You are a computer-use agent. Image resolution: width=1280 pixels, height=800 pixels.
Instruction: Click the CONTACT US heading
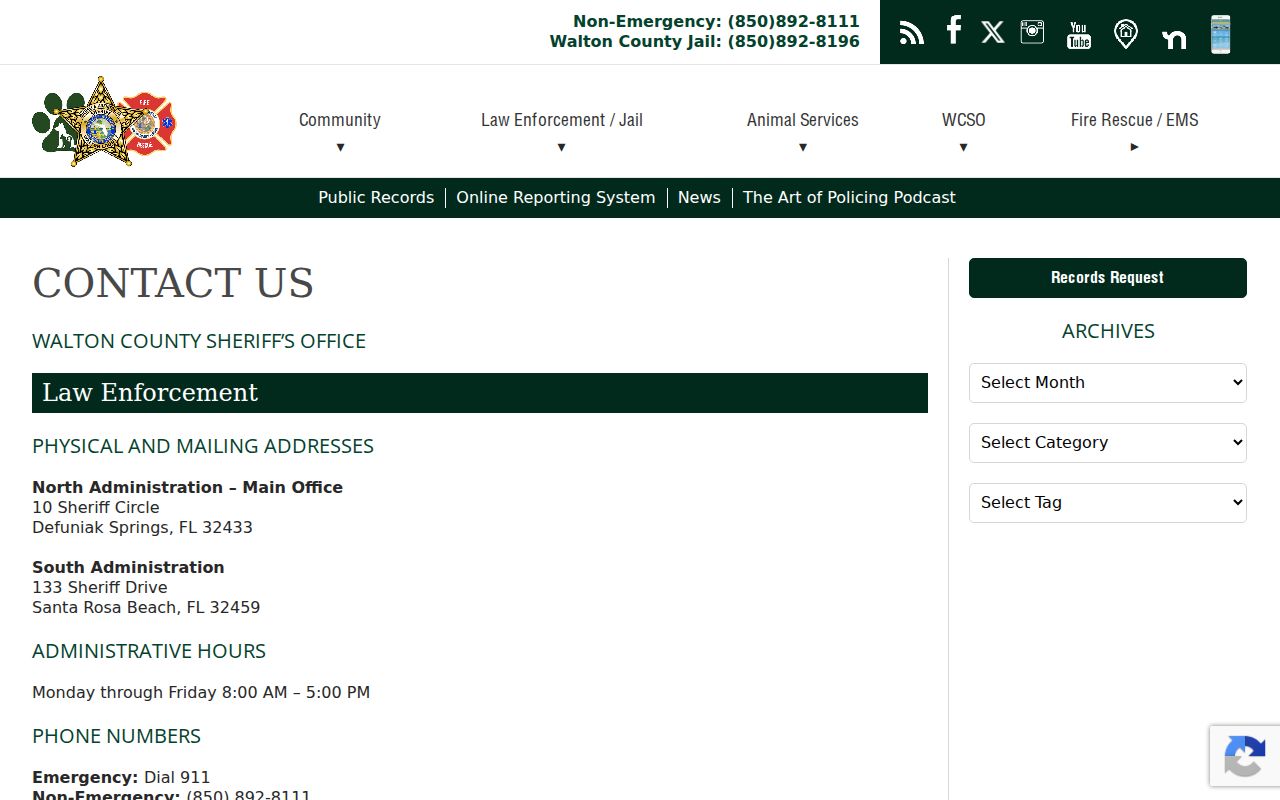click(x=173, y=283)
